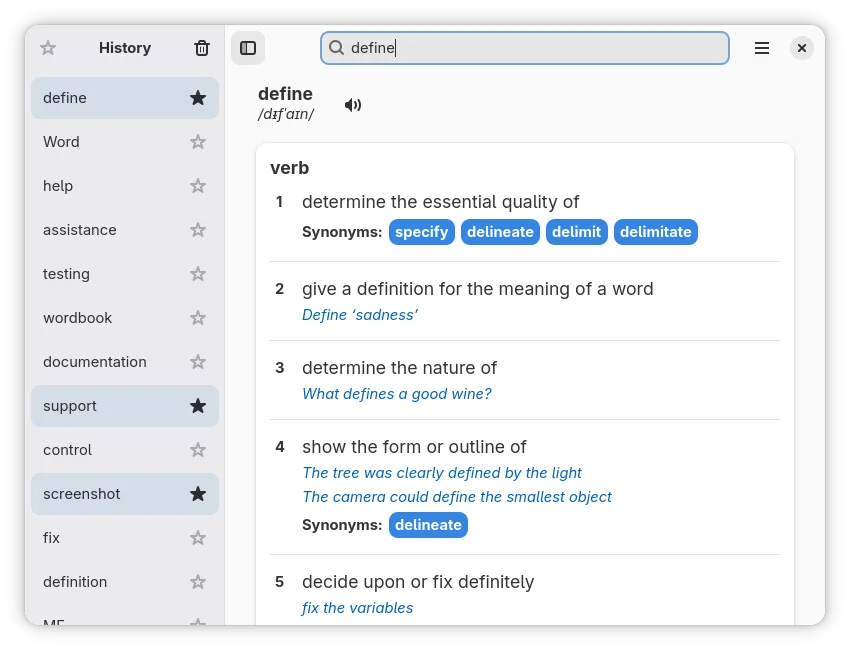The width and height of the screenshot is (850, 650).
Task: Click the search magnifier icon
Action: [336, 48]
